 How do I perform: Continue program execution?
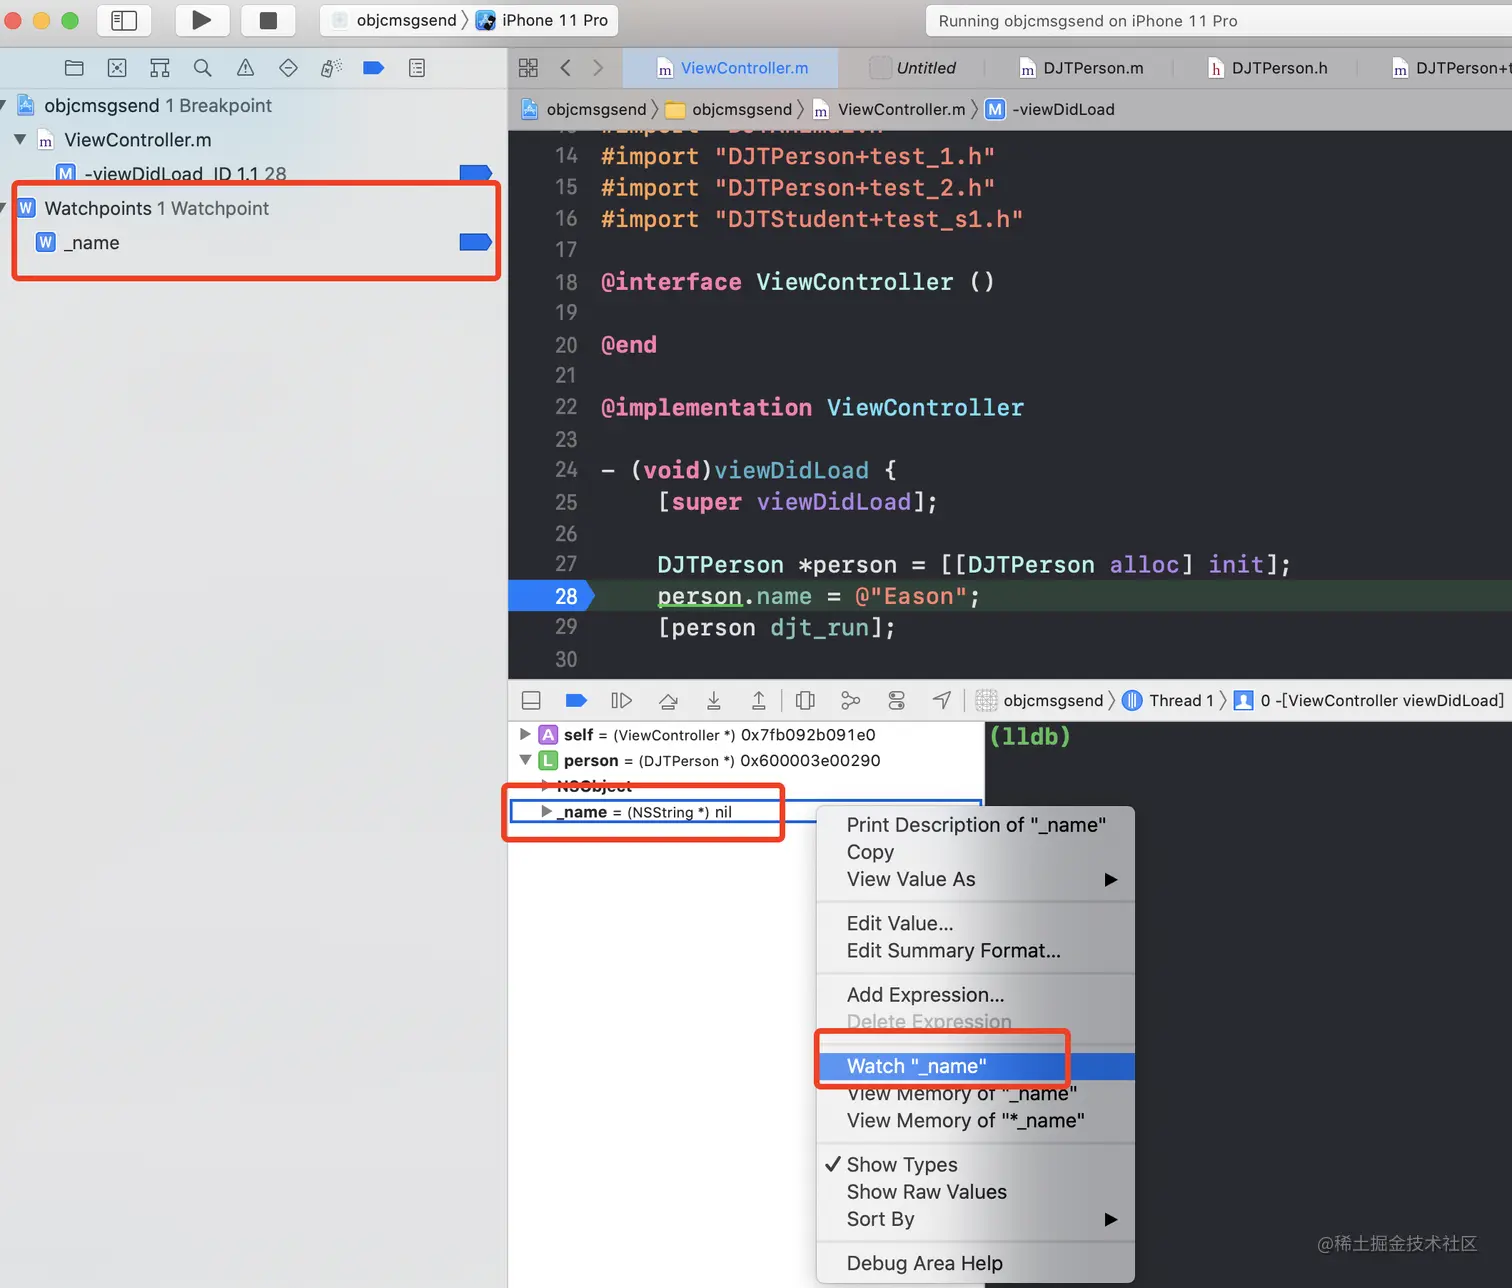[621, 700]
